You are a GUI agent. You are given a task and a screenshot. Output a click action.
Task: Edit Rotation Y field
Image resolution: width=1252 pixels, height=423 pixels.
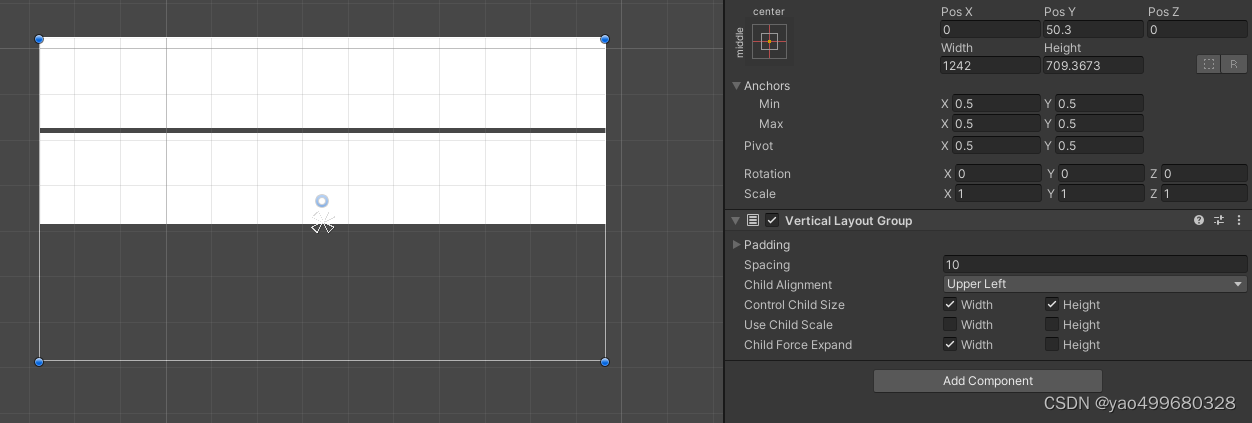(x=1101, y=174)
